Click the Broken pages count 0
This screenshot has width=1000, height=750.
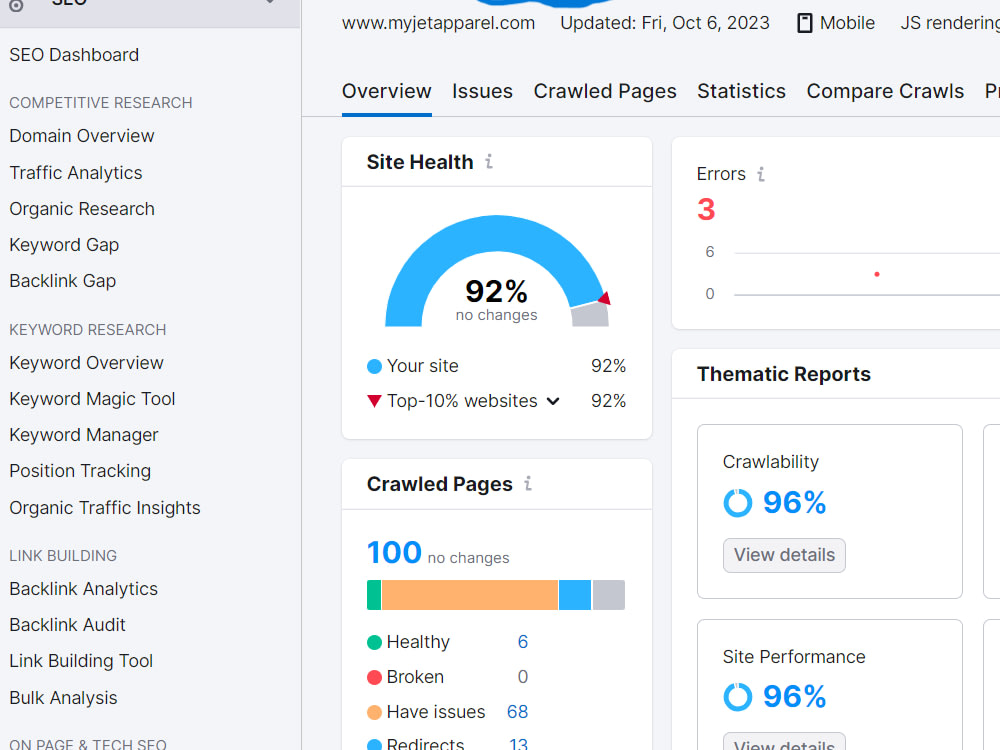[x=522, y=677]
